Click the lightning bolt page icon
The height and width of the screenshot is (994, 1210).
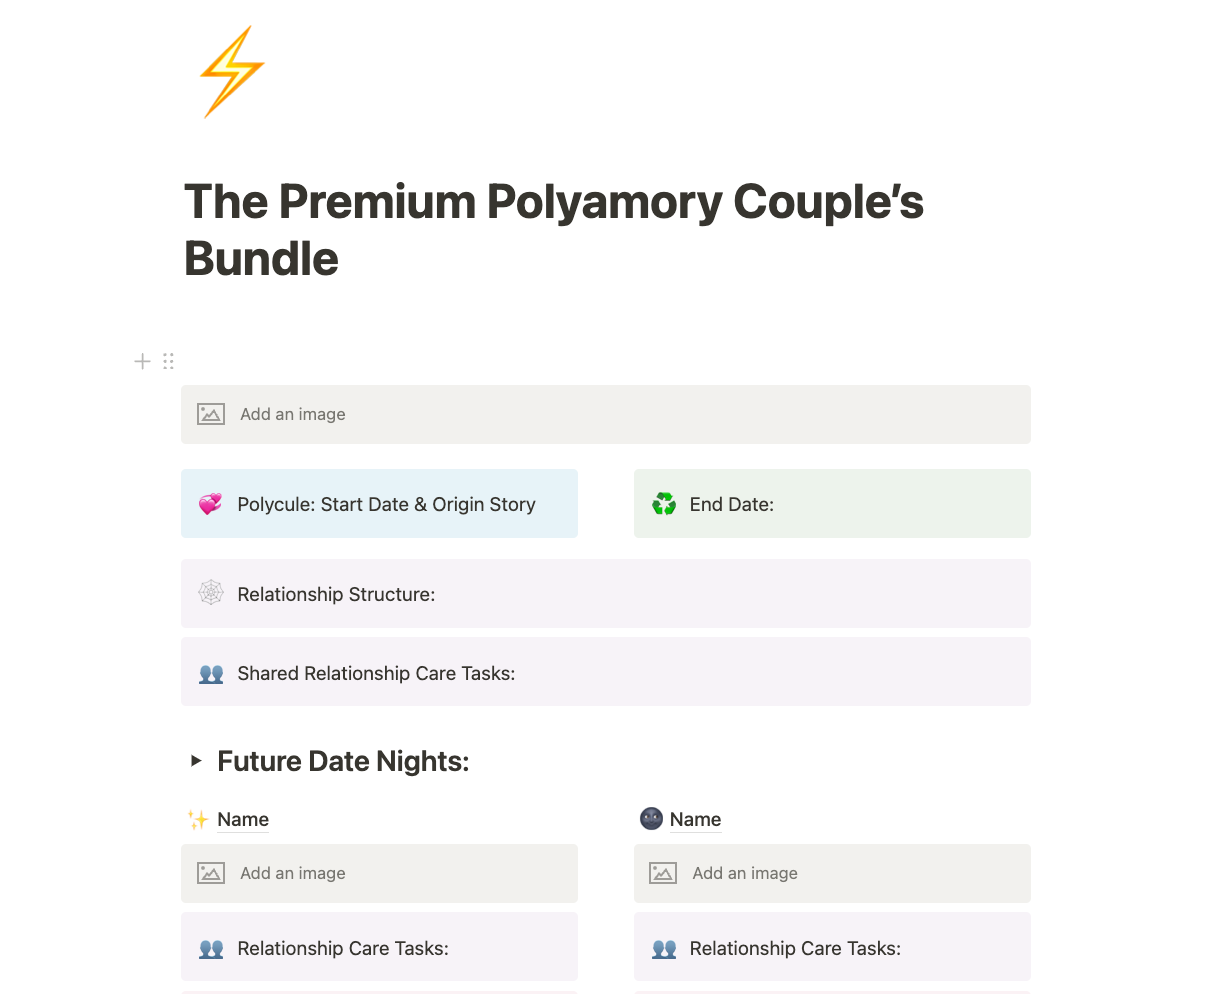point(232,72)
